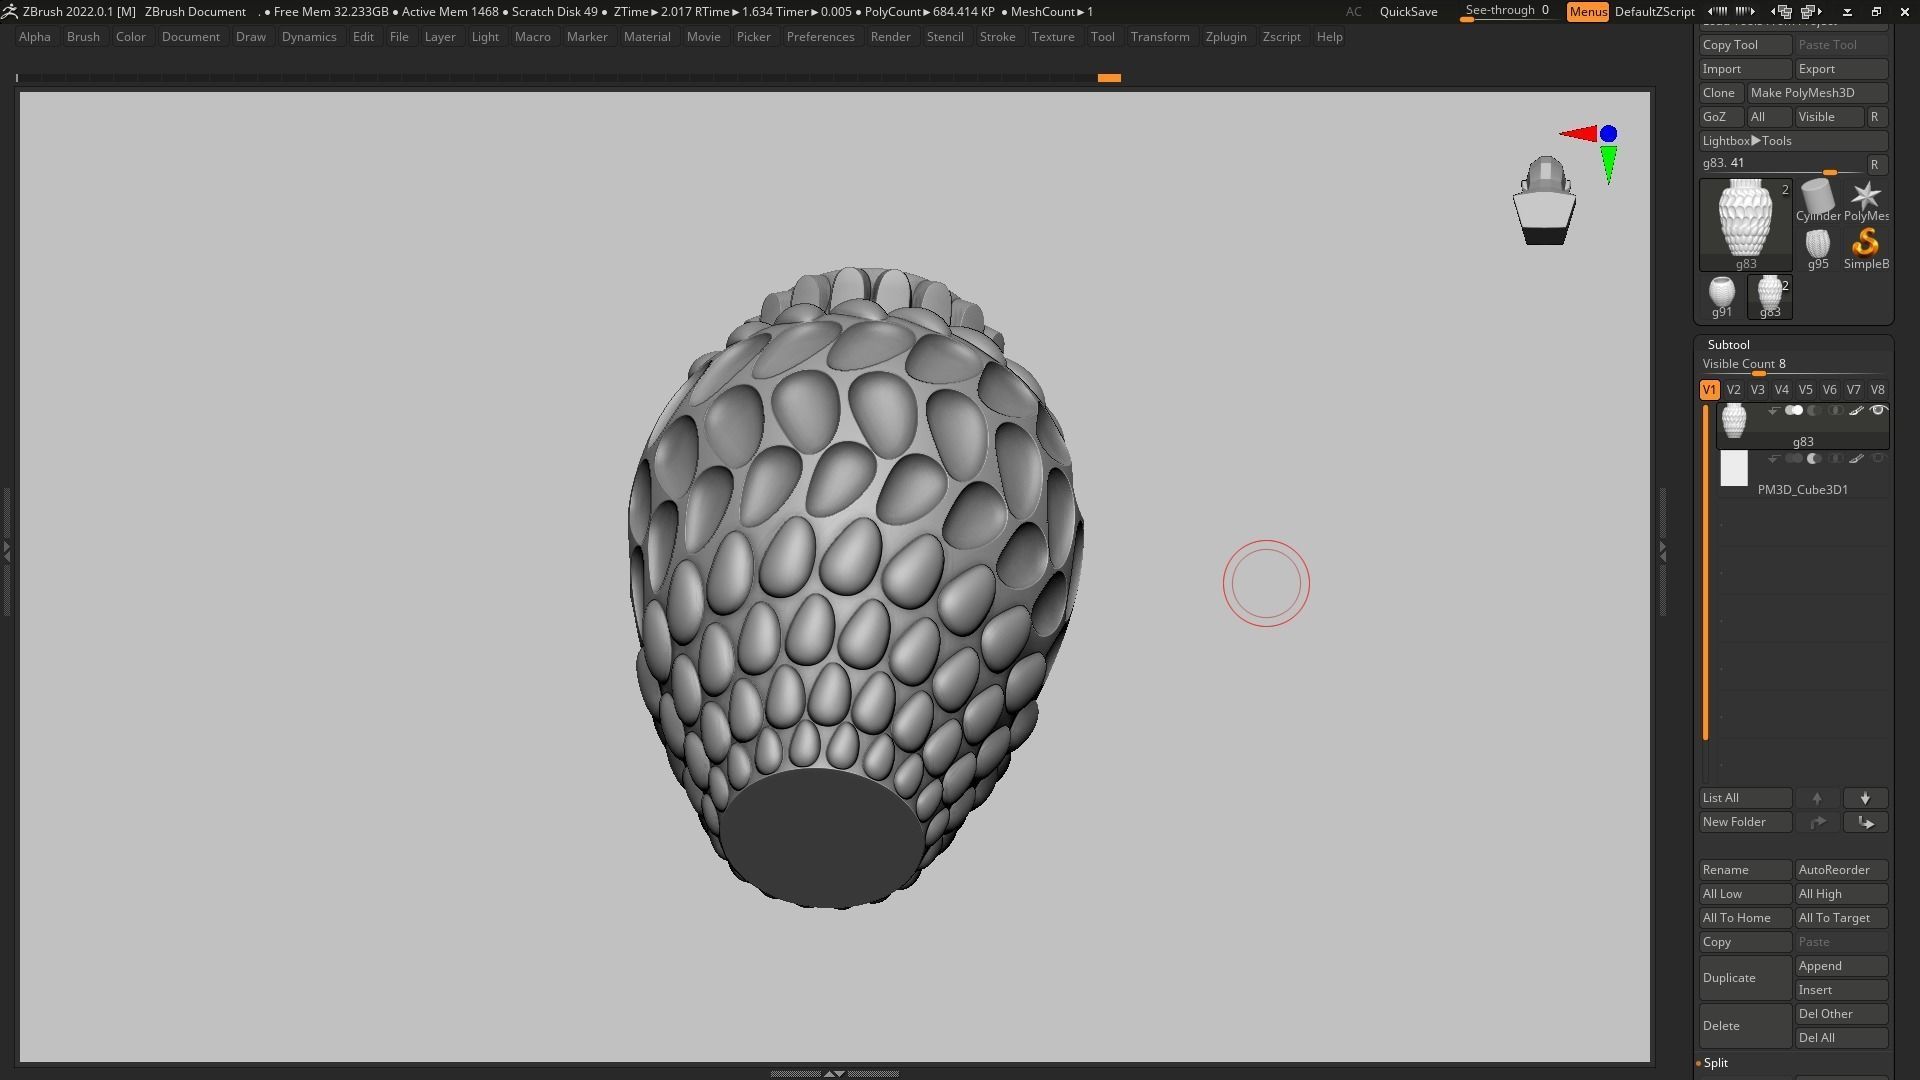1920x1080 pixels.
Task: Enable the V2 visibility set
Action: click(x=1733, y=390)
